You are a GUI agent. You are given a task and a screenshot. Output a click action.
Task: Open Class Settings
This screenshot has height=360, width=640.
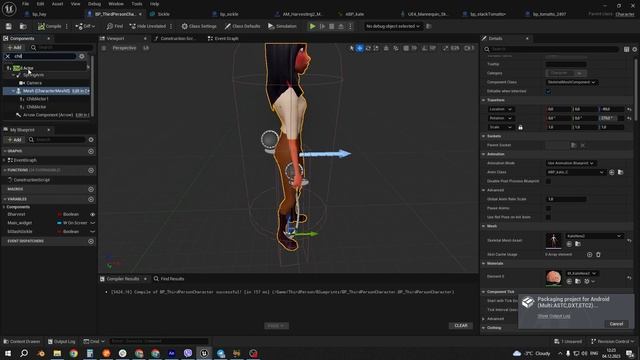(x=199, y=26)
